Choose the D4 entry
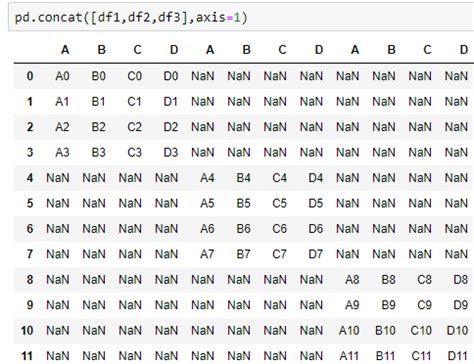The width and height of the screenshot is (474, 364). click(316, 178)
